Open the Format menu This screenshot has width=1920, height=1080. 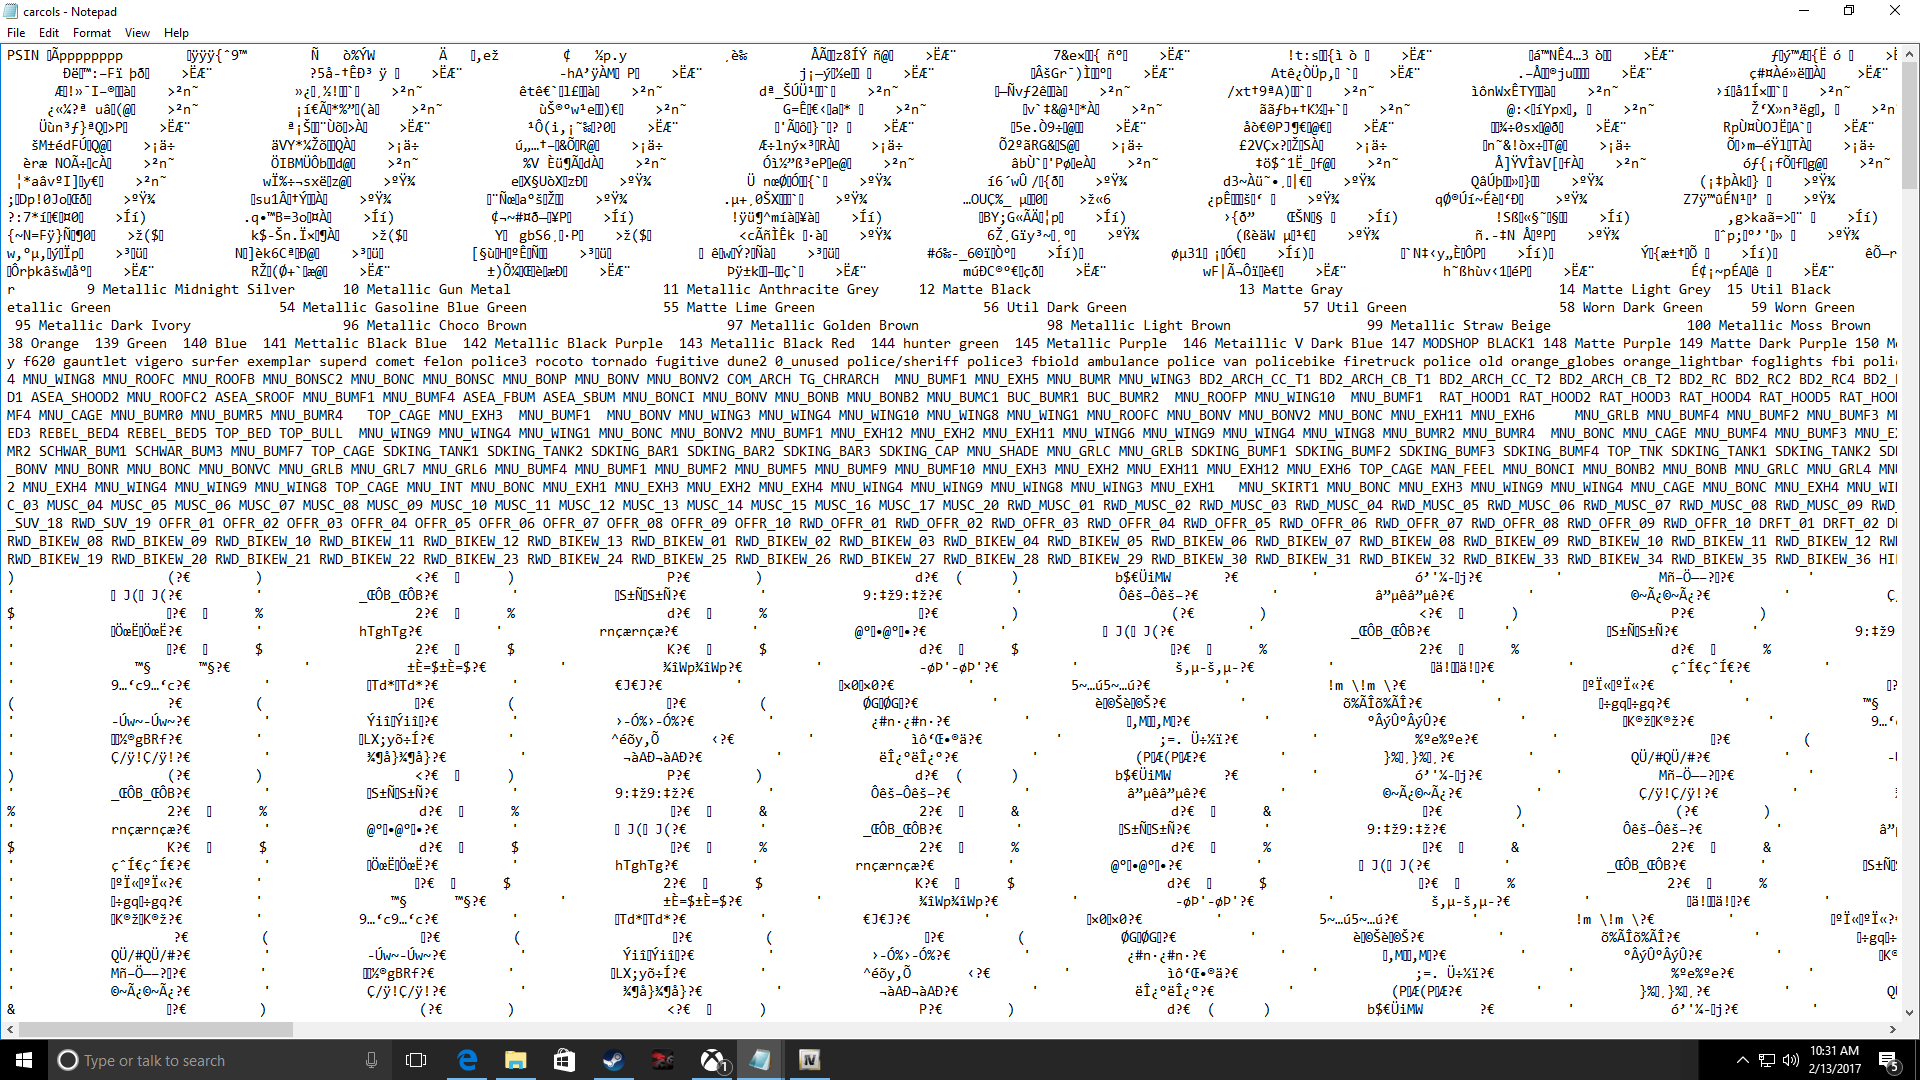(x=91, y=33)
